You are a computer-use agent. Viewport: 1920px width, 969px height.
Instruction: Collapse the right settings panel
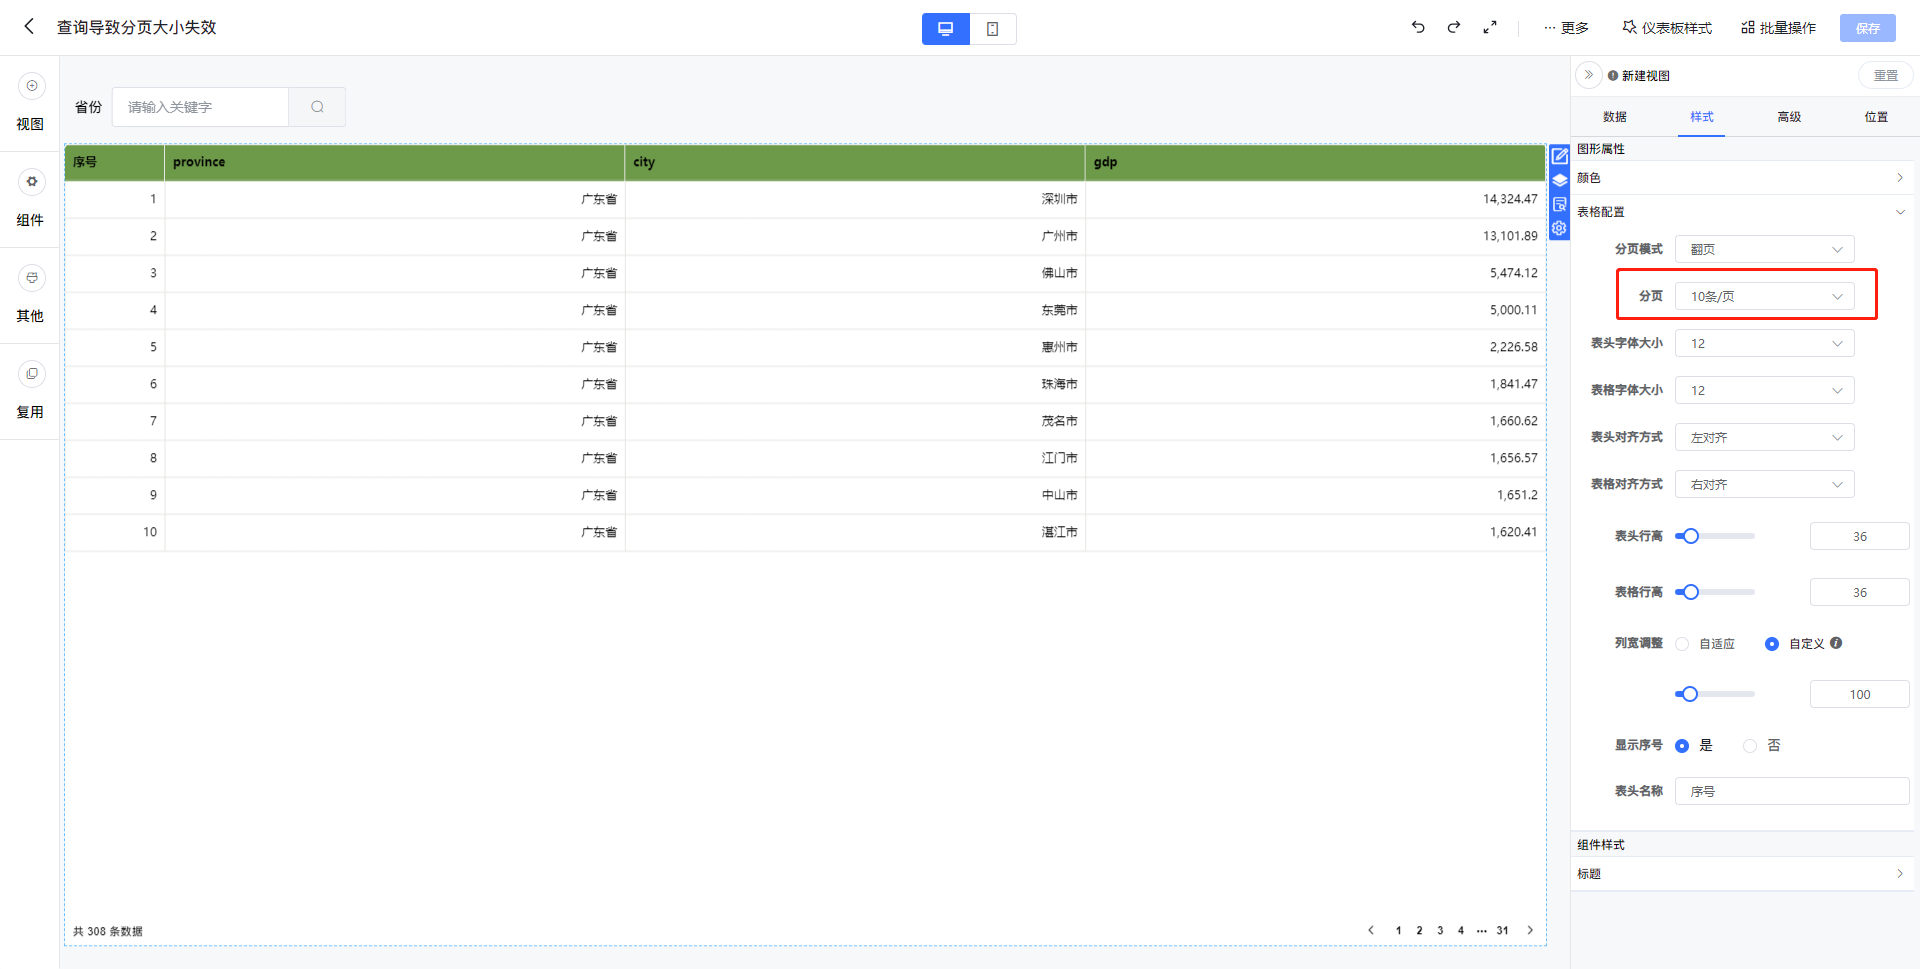(1589, 75)
